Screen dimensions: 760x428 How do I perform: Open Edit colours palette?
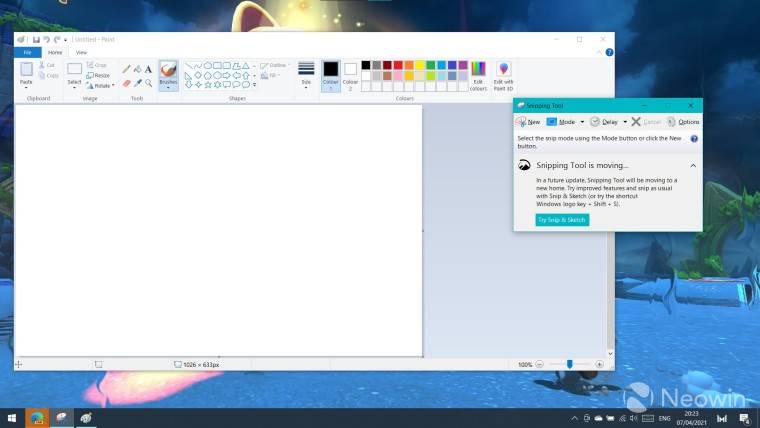click(x=478, y=76)
